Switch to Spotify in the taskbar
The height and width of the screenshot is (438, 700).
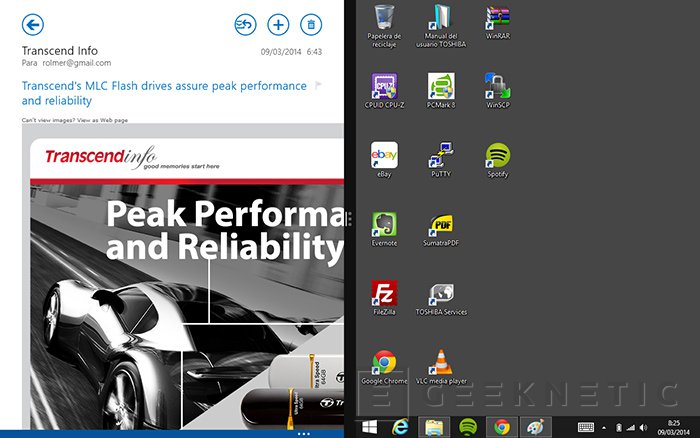467,427
